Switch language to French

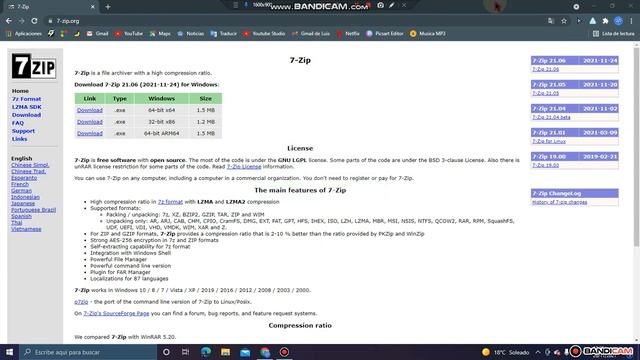click(x=20, y=184)
